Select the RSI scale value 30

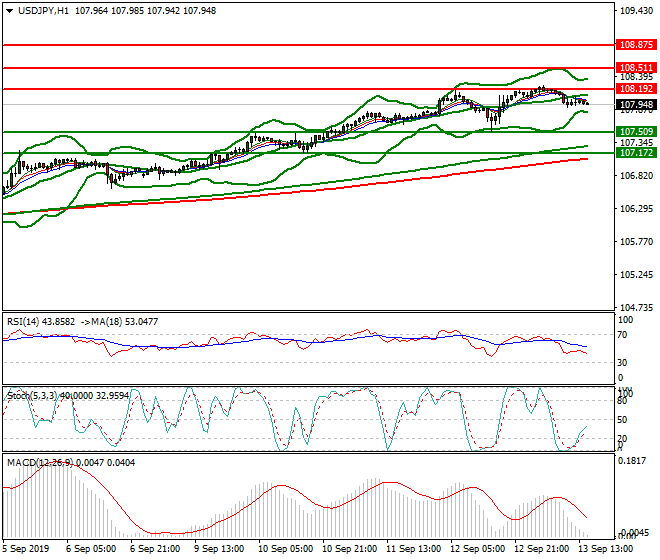(622, 363)
